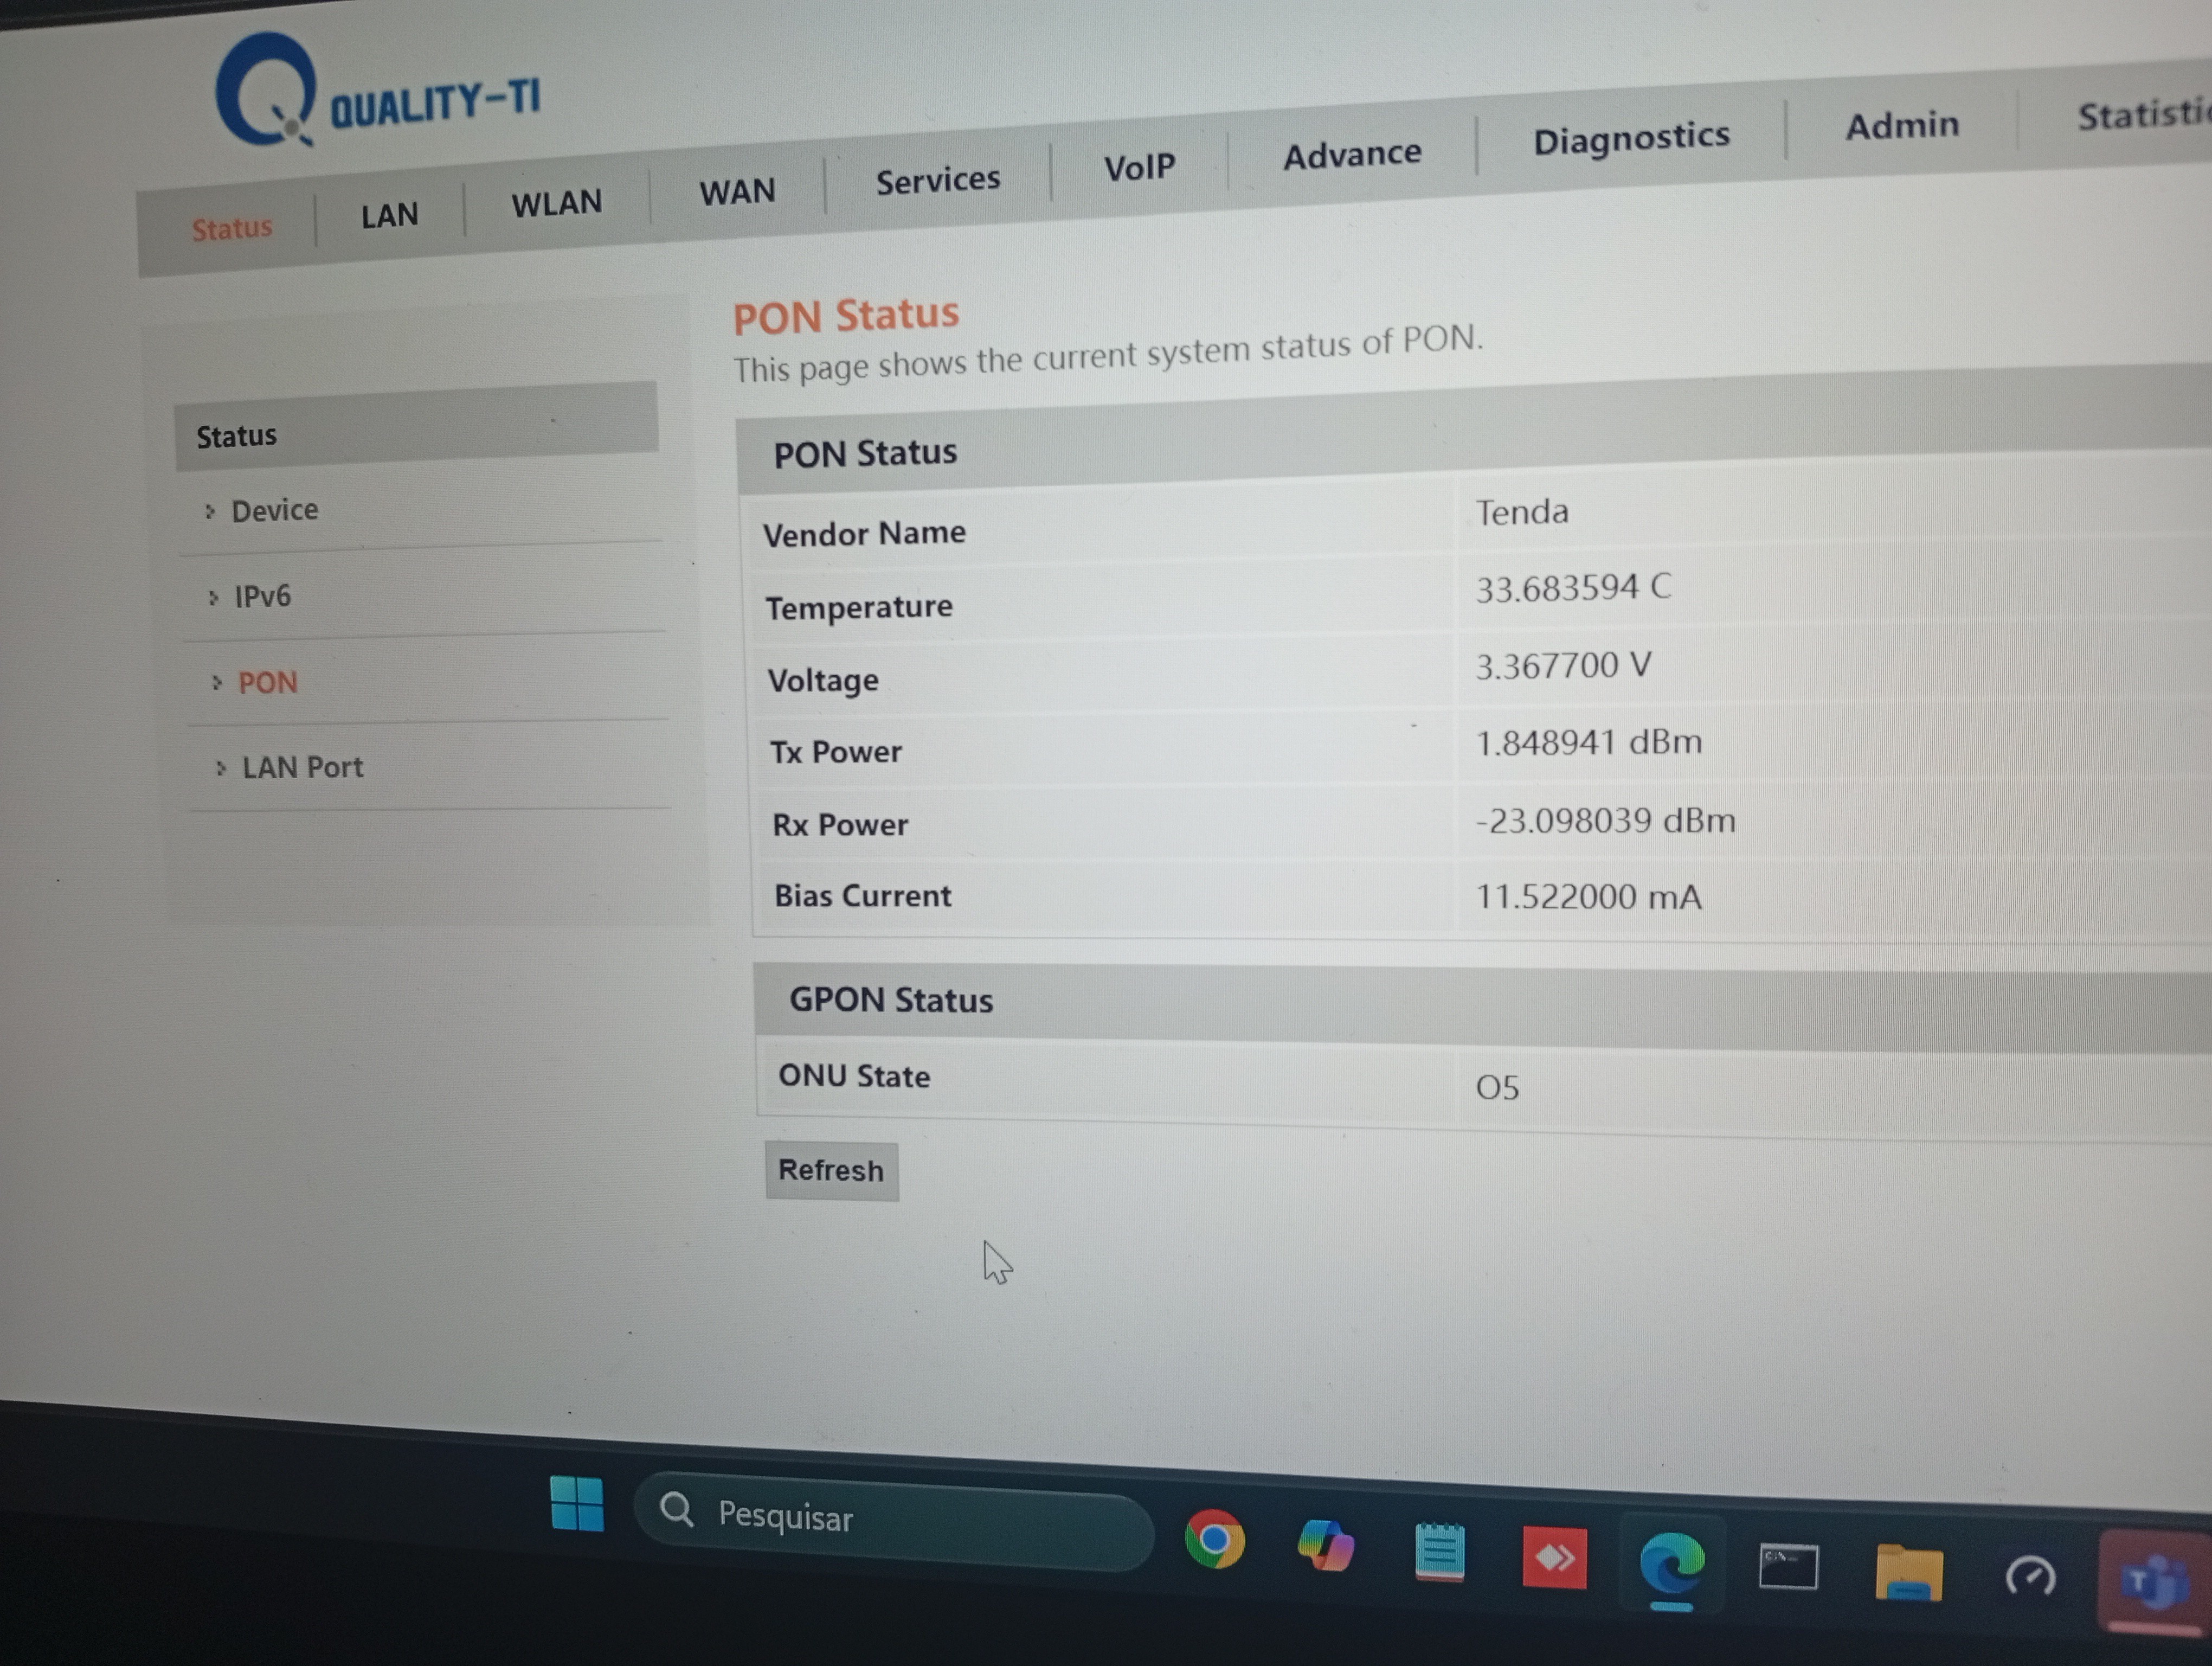
Task: Open the red AnyDesk taskbar icon
Action: 1553,1558
